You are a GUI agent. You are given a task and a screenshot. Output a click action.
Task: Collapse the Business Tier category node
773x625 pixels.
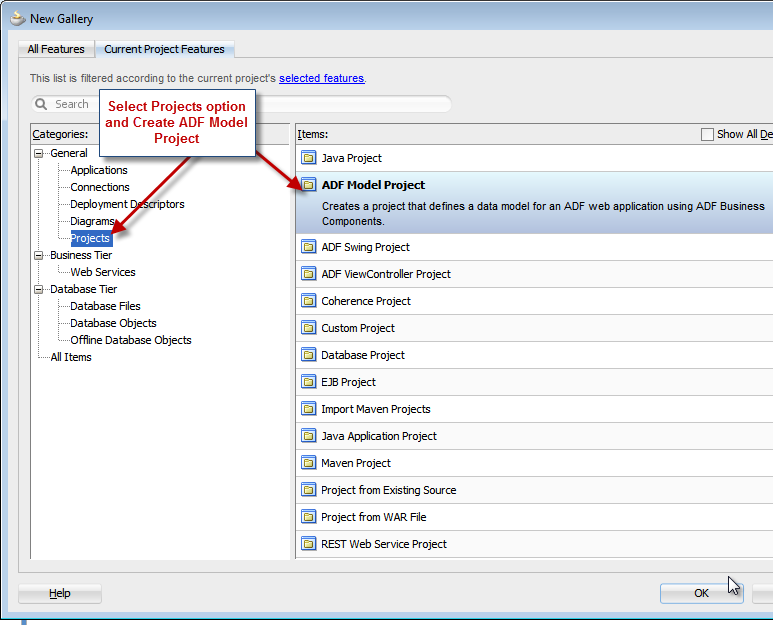pyautogui.click(x=38, y=255)
